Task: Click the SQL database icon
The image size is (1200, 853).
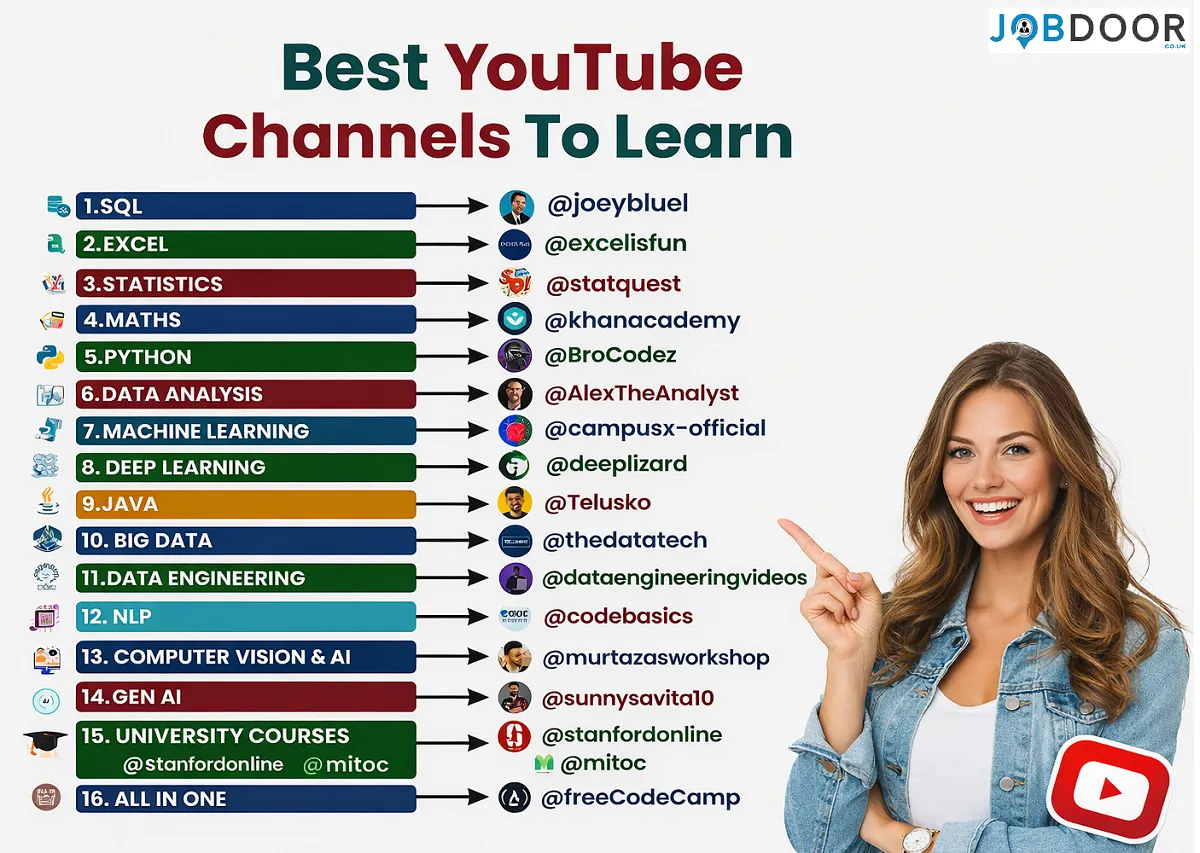Action: coord(55,204)
